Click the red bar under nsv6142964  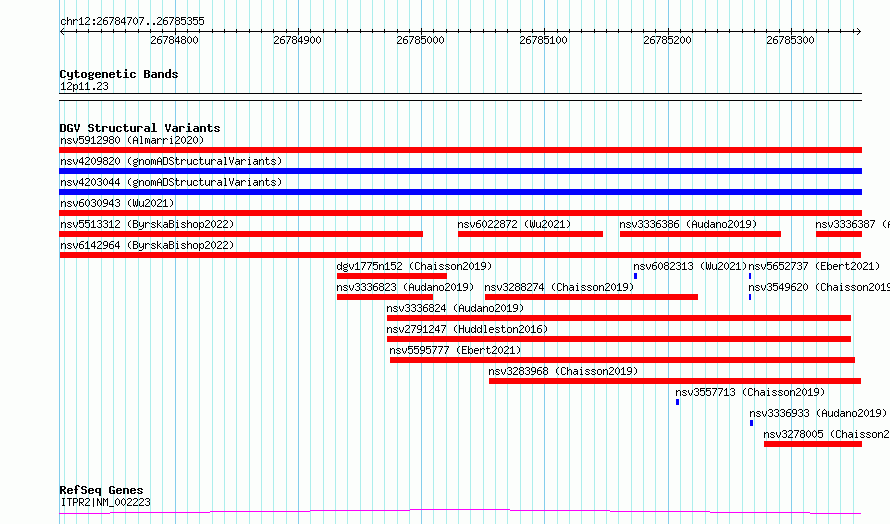point(460,255)
